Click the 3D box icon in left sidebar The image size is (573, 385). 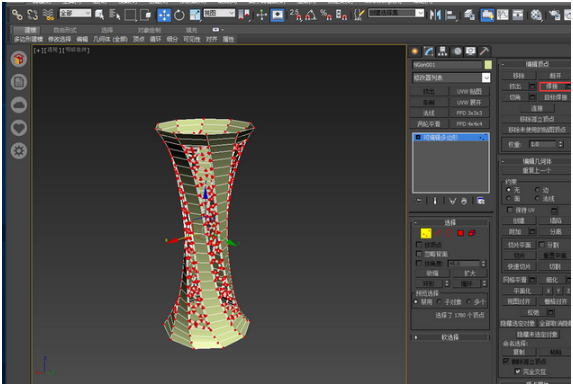pyautogui.click(x=19, y=59)
